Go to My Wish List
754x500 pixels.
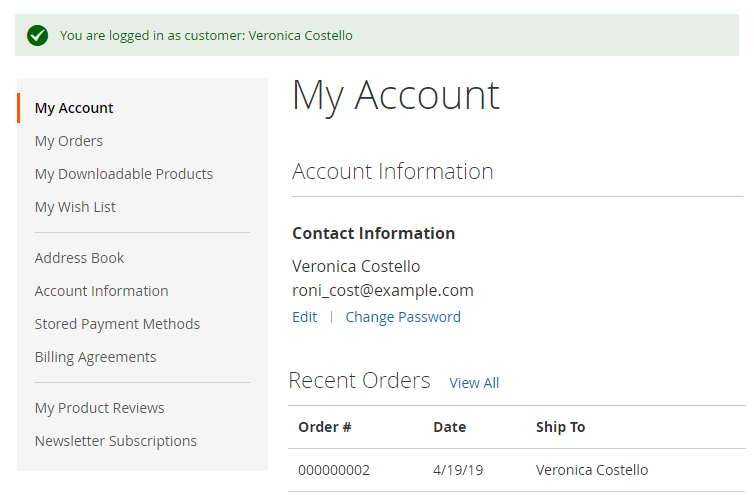click(x=75, y=207)
